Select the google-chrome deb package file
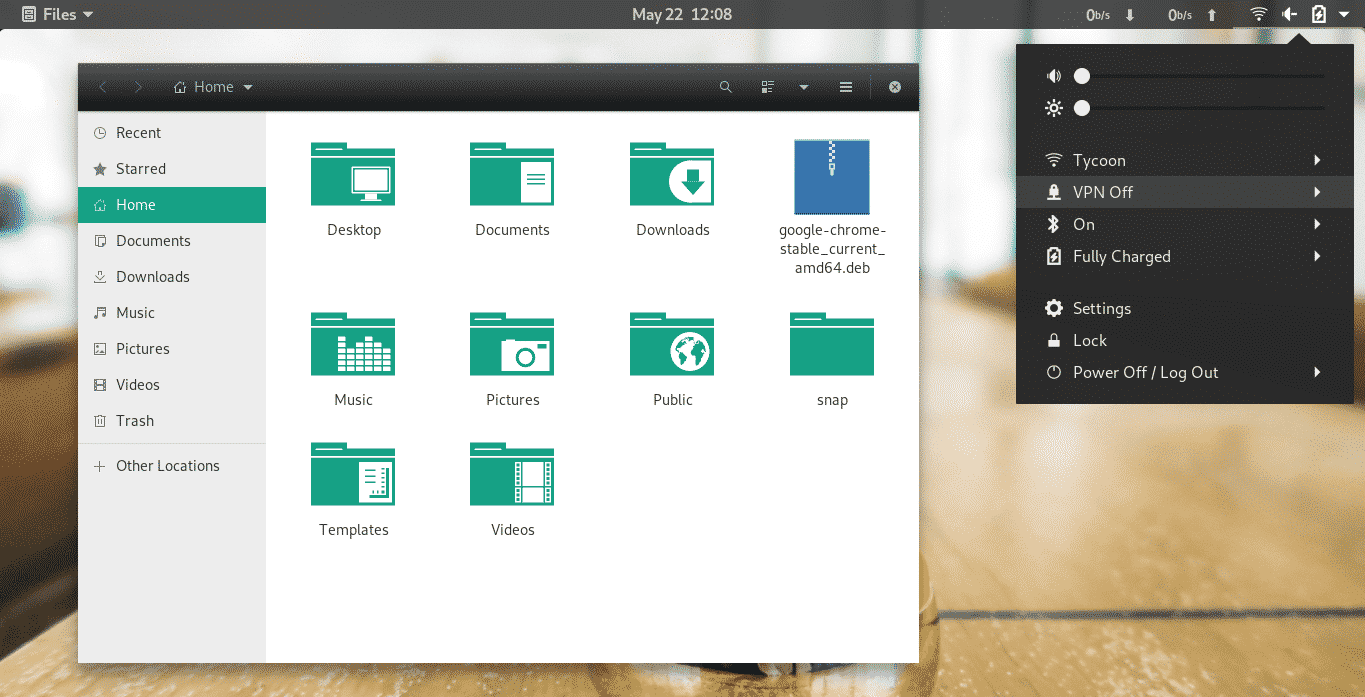The height and width of the screenshot is (697, 1365). [x=831, y=177]
